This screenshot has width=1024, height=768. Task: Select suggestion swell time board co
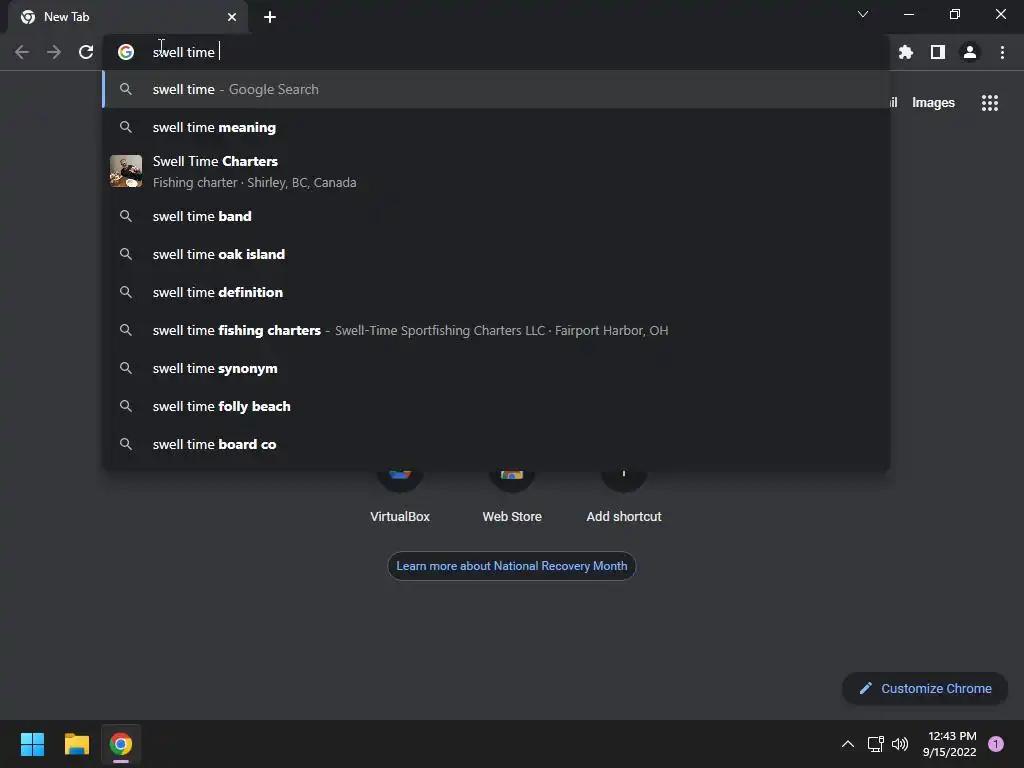coord(496,444)
